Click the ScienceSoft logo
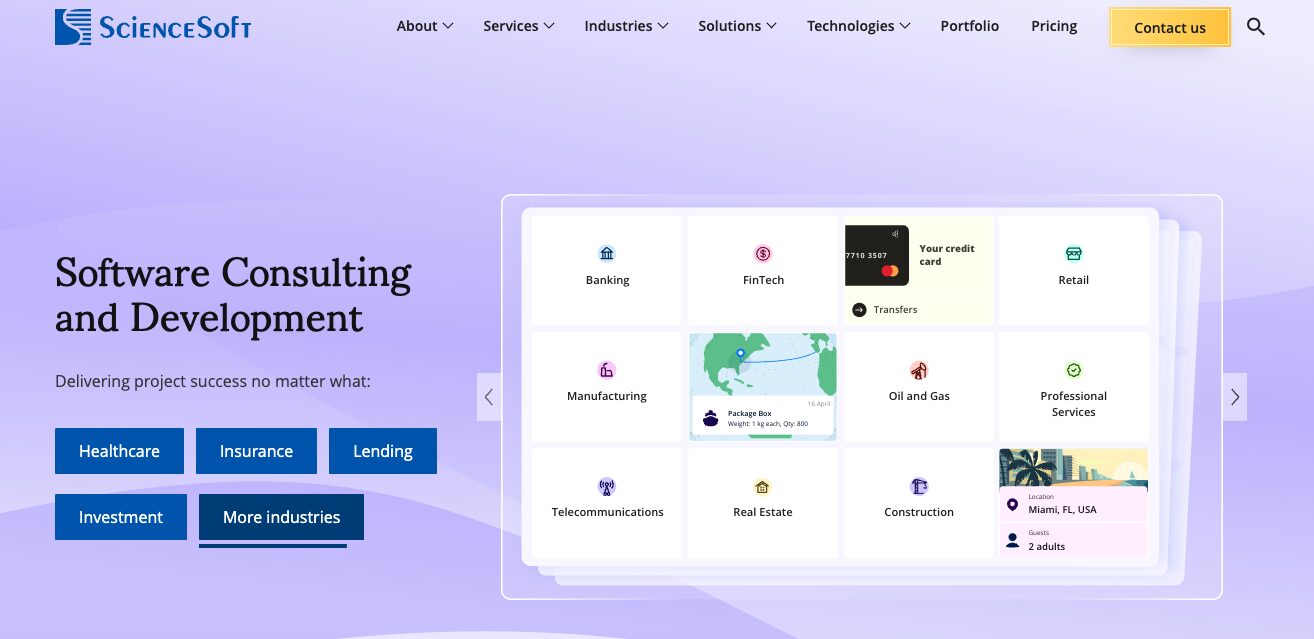The width and height of the screenshot is (1314, 639). tap(153, 27)
